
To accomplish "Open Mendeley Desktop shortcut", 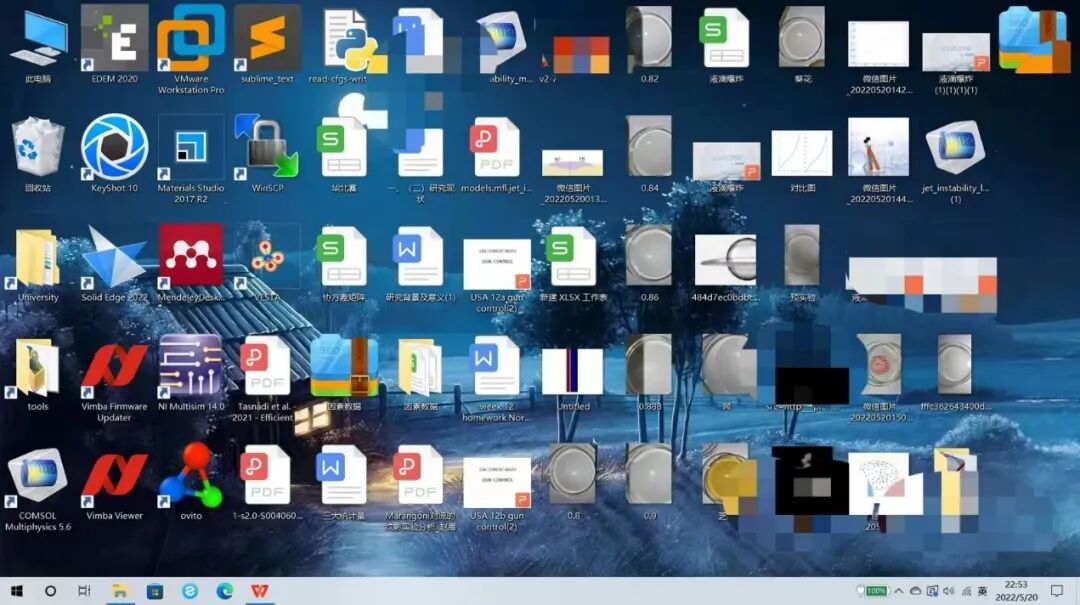I will 191,264.
